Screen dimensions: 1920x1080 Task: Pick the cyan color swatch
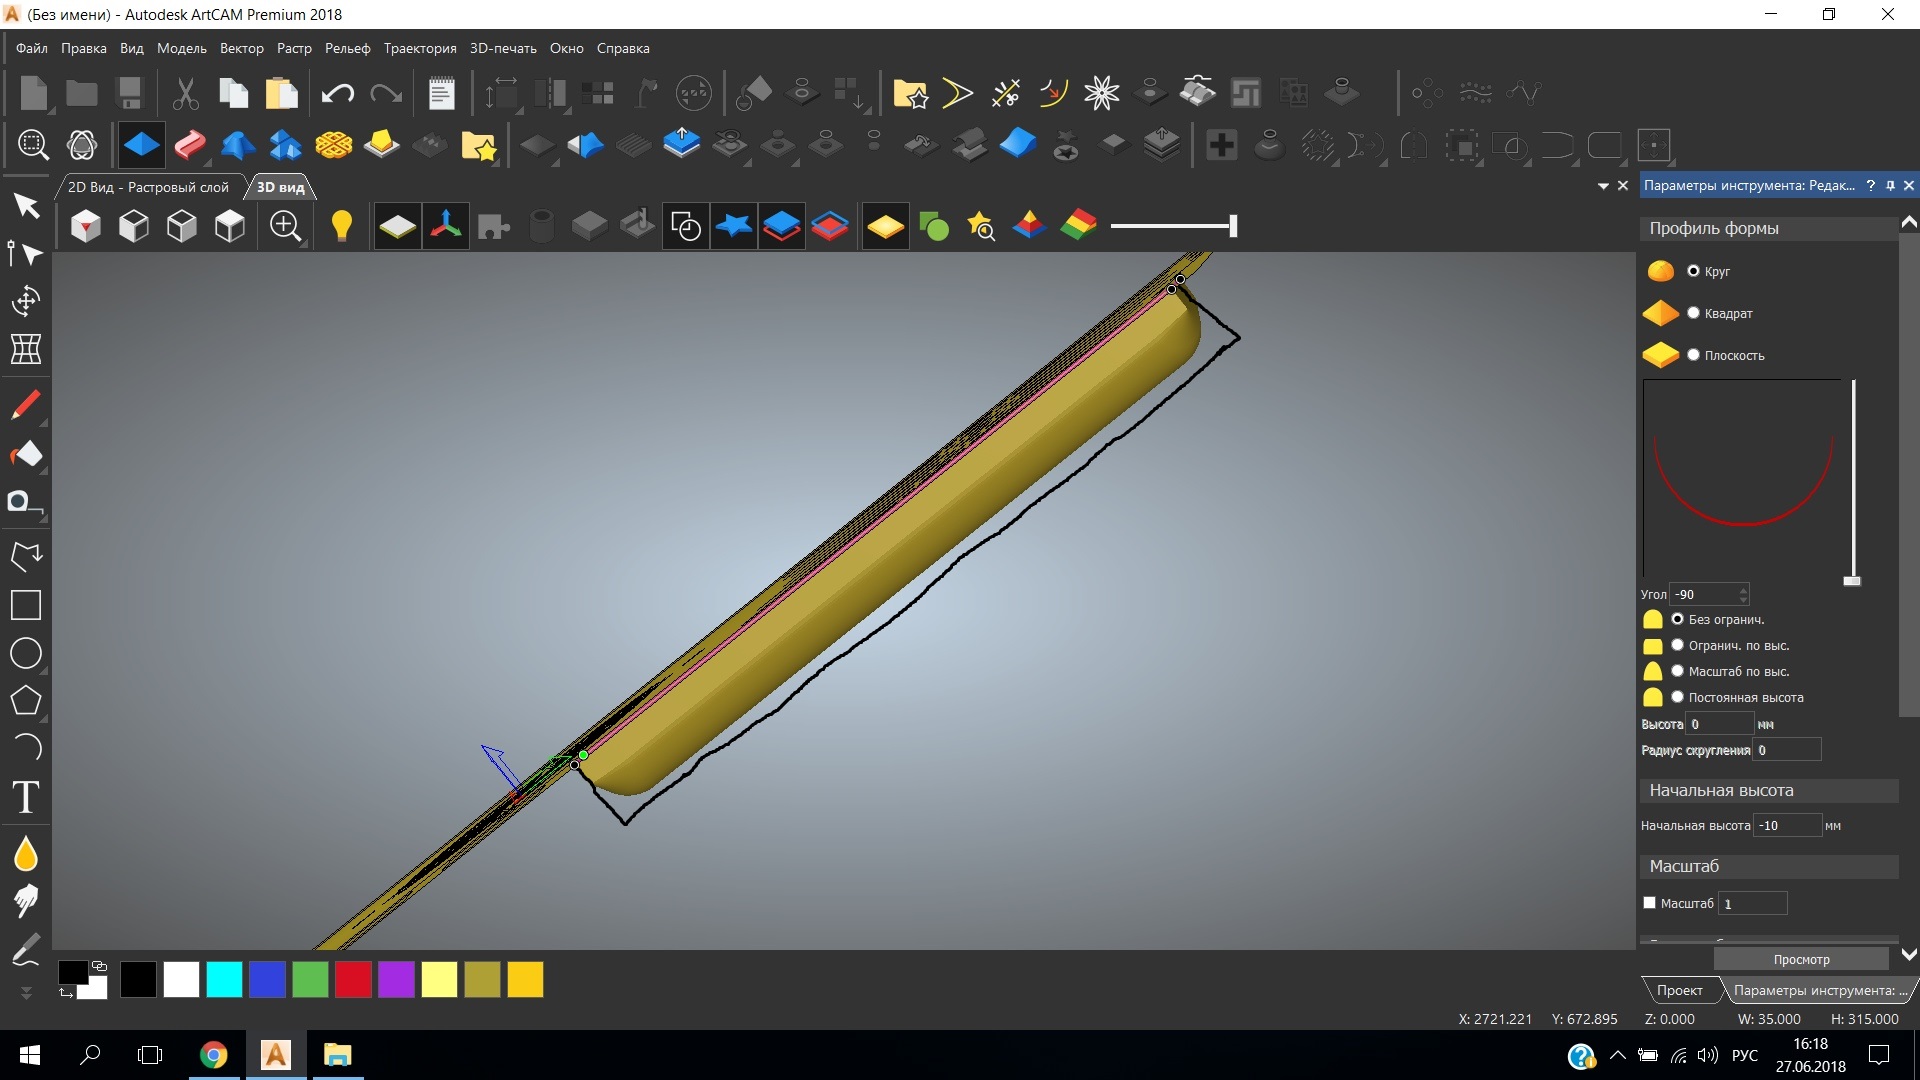coord(224,979)
